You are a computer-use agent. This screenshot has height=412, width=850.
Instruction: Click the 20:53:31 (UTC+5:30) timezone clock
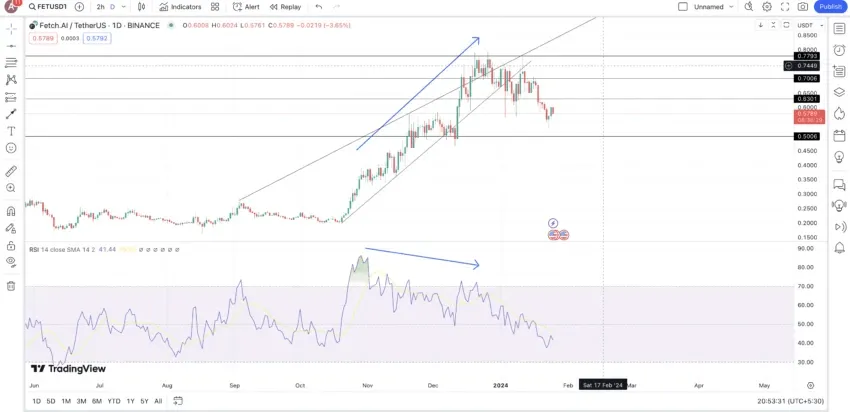point(790,401)
